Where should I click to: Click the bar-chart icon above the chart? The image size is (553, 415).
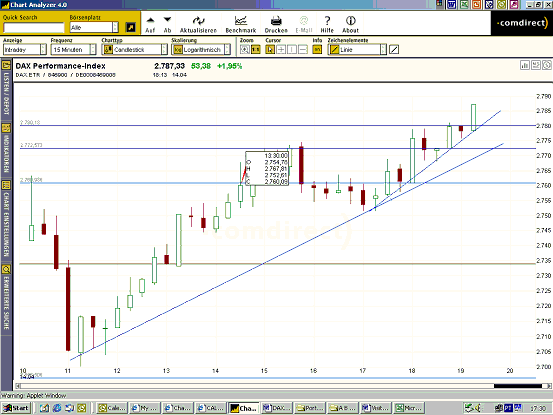[525, 65]
